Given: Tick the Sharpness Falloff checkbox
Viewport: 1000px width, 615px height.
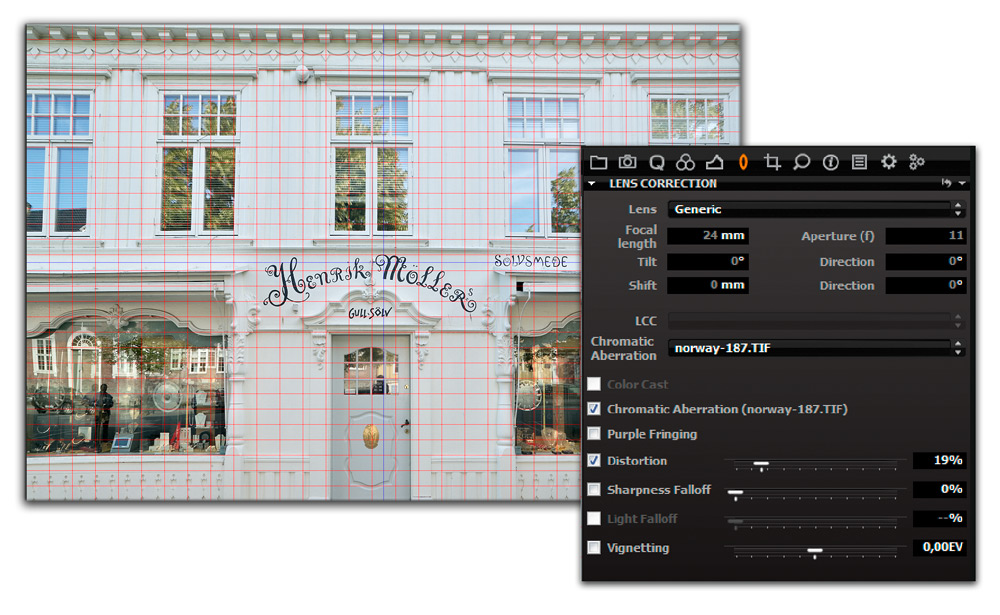Looking at the screenshot, I should [594, 489].
